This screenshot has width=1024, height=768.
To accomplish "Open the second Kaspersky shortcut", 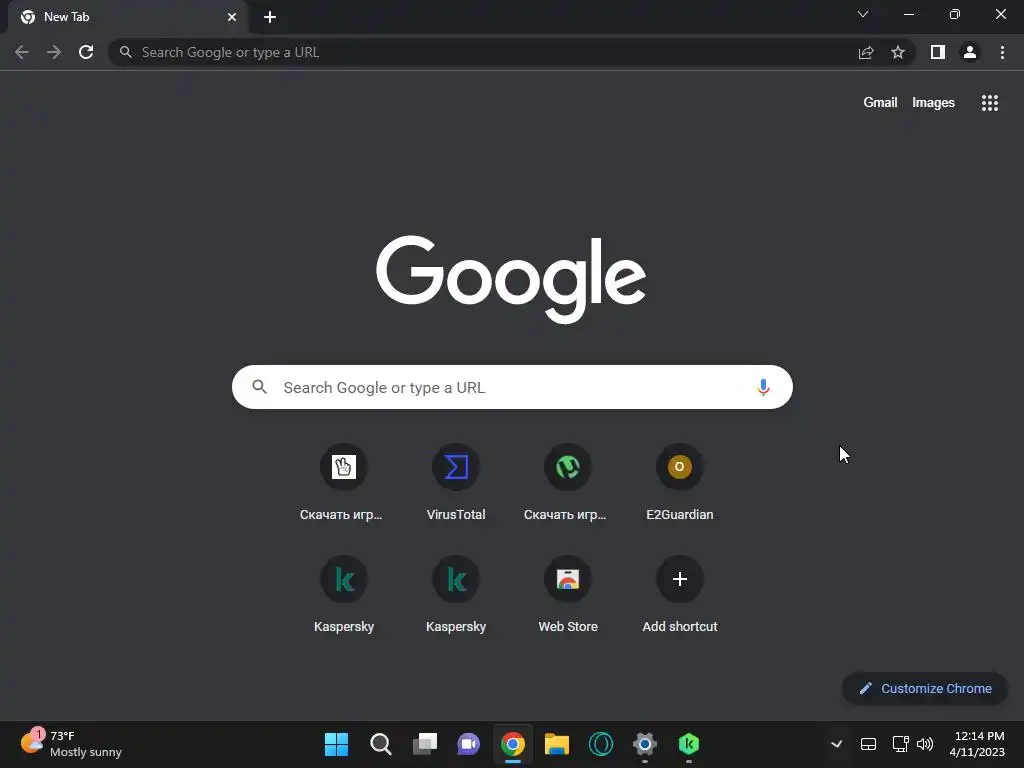I will (x=456, y=595).
